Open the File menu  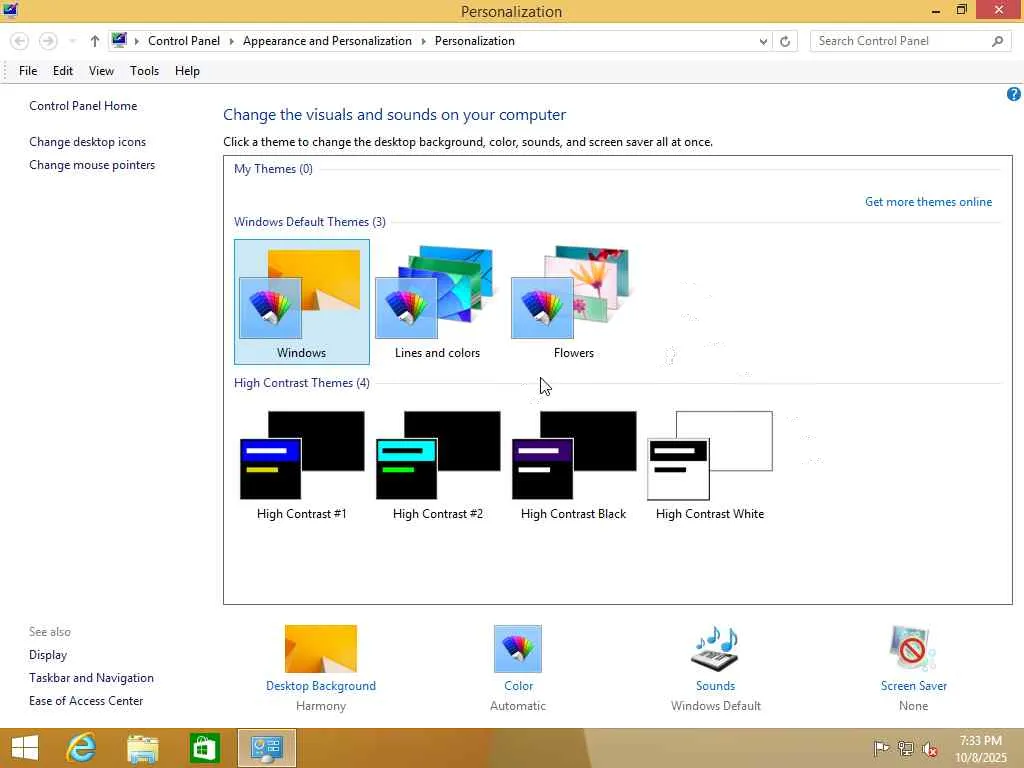[x=28, y=71]
